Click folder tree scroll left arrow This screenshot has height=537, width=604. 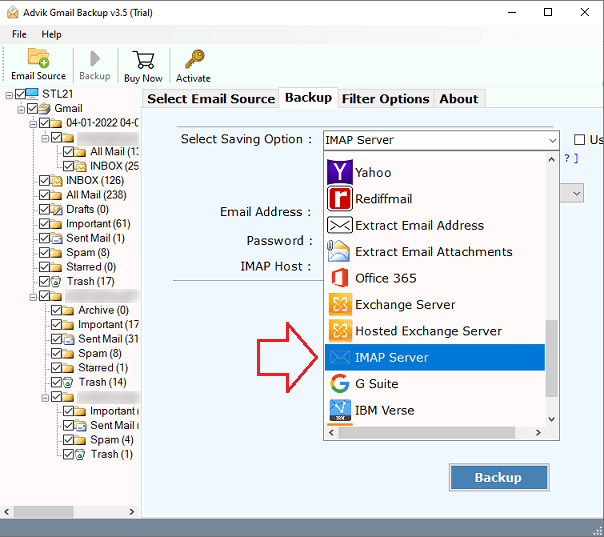click(x=7, y=512)
